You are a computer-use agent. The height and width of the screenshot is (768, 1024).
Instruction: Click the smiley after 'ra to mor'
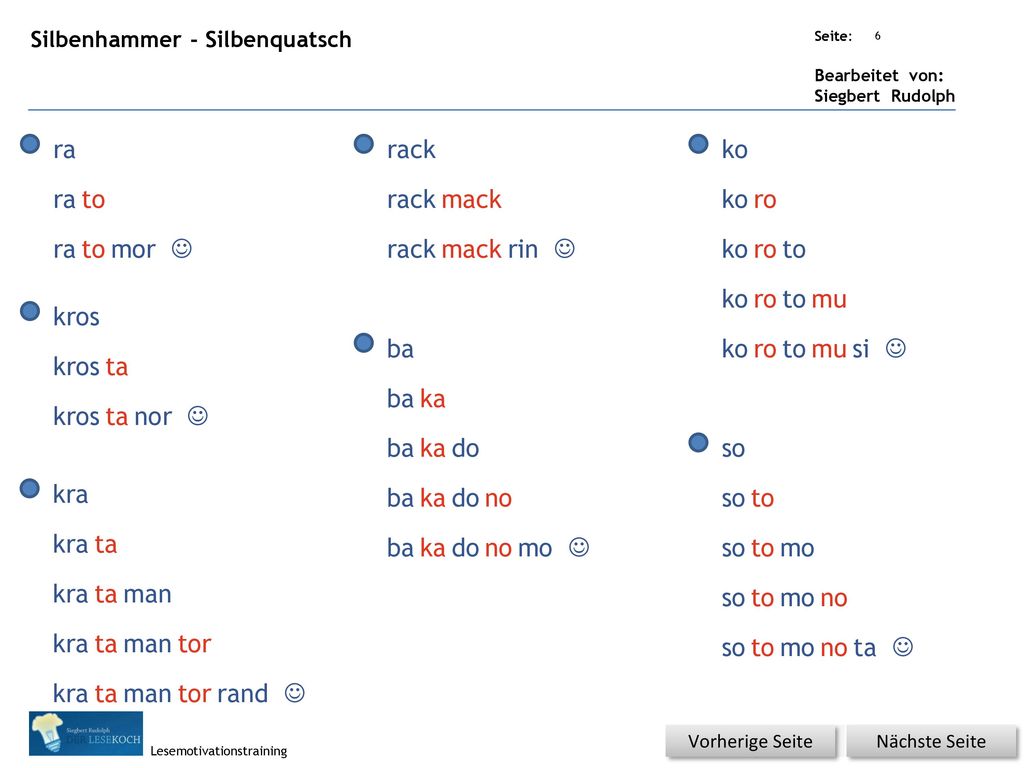[x=182, y=248]
